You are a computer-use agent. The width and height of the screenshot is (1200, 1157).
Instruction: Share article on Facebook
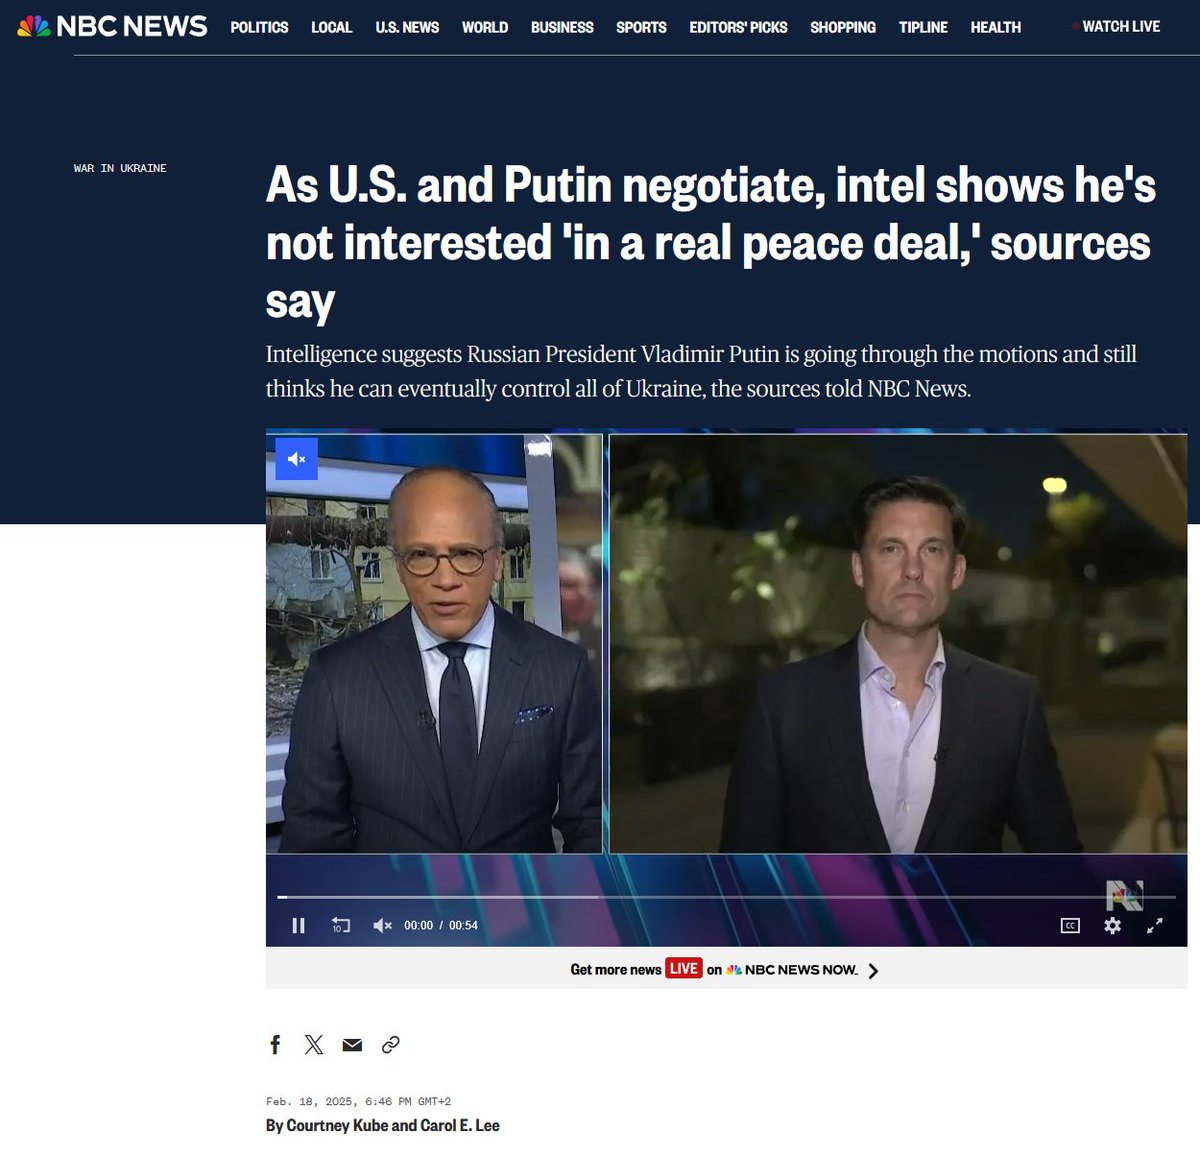point(276,1045)
